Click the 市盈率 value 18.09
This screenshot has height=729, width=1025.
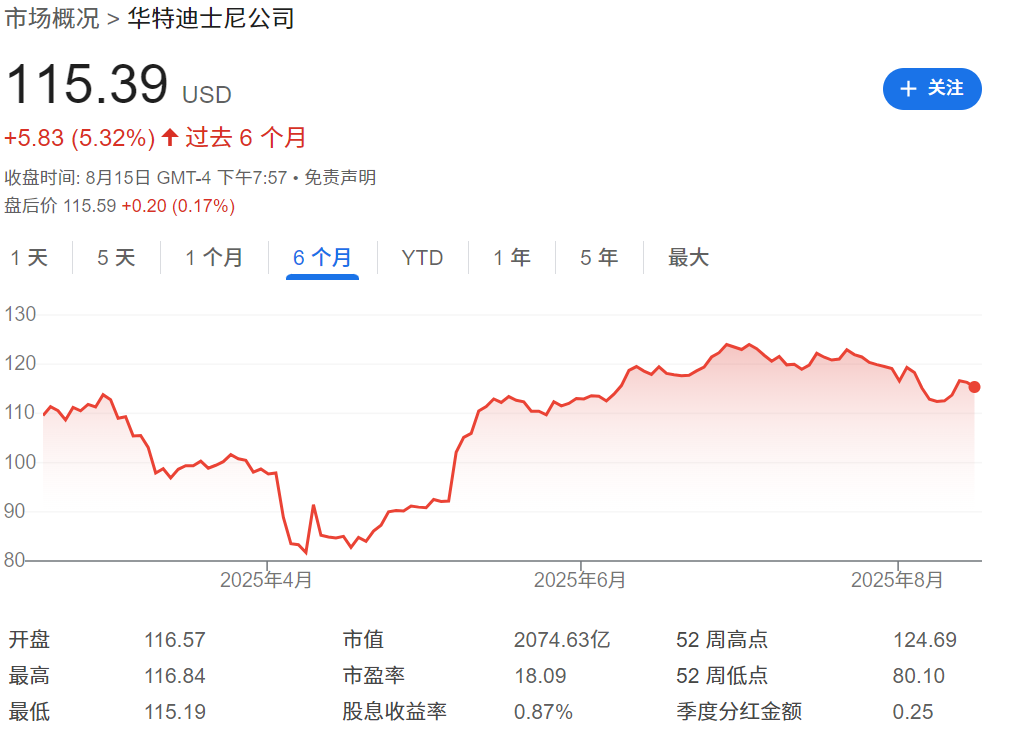pos(540,675)
